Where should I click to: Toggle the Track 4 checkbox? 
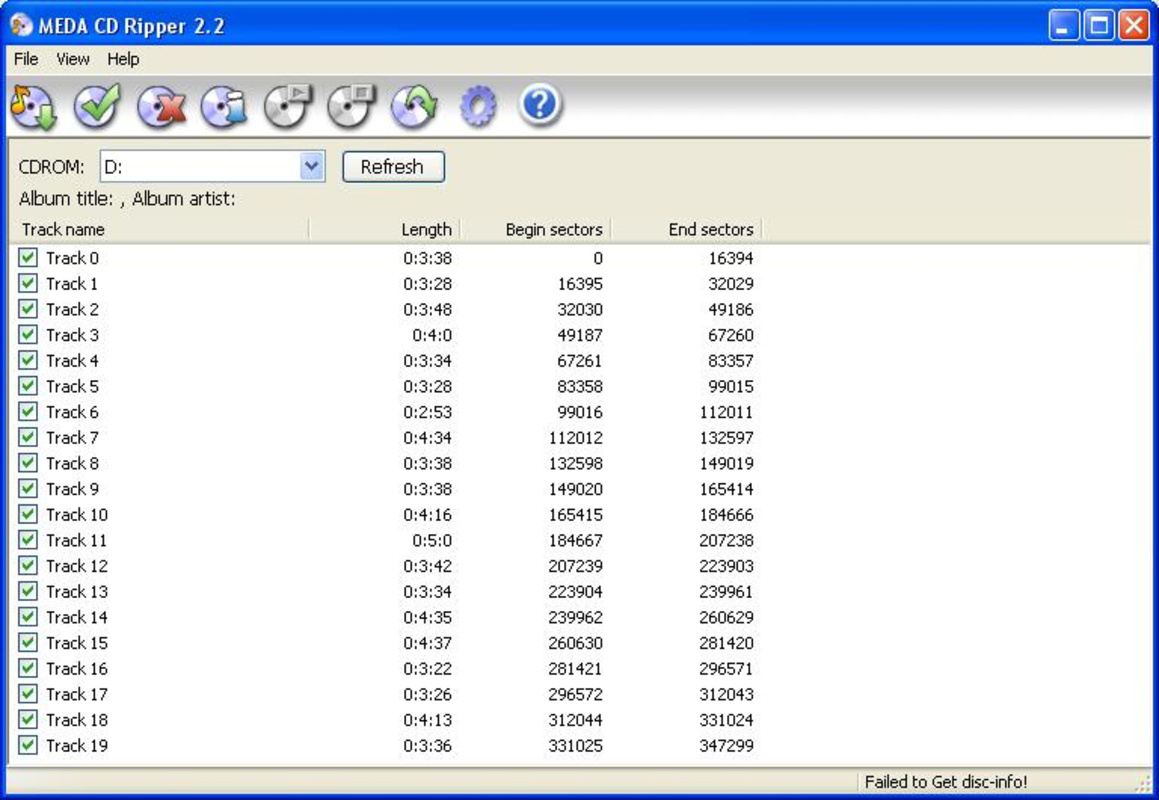click(28, 360)
